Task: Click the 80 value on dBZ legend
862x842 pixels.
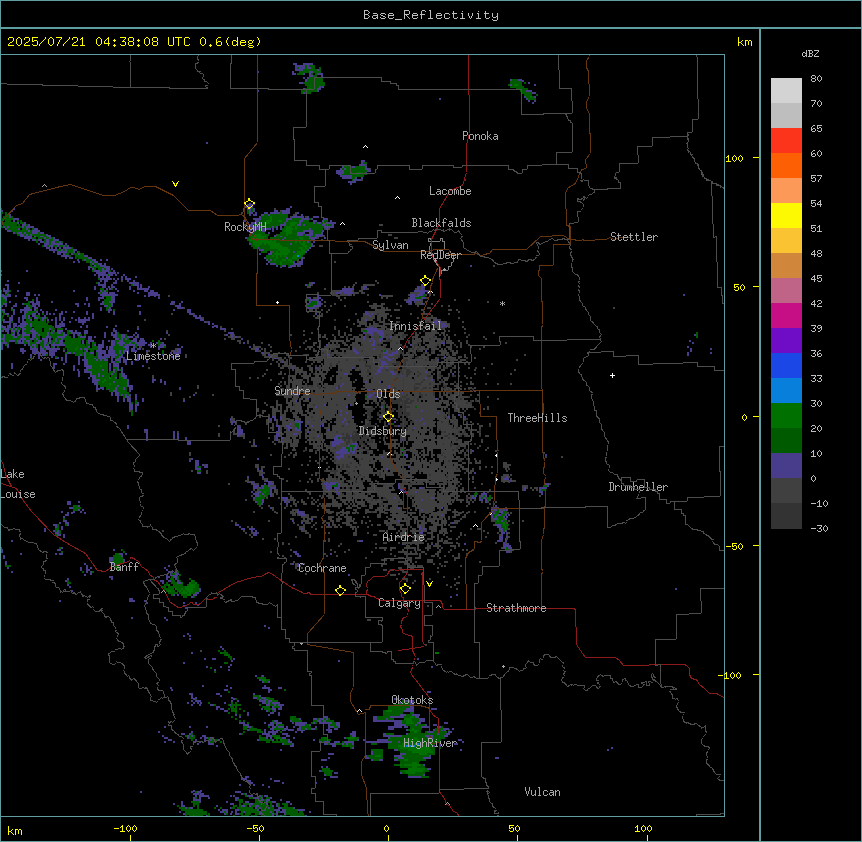Action: click(816, 79)
